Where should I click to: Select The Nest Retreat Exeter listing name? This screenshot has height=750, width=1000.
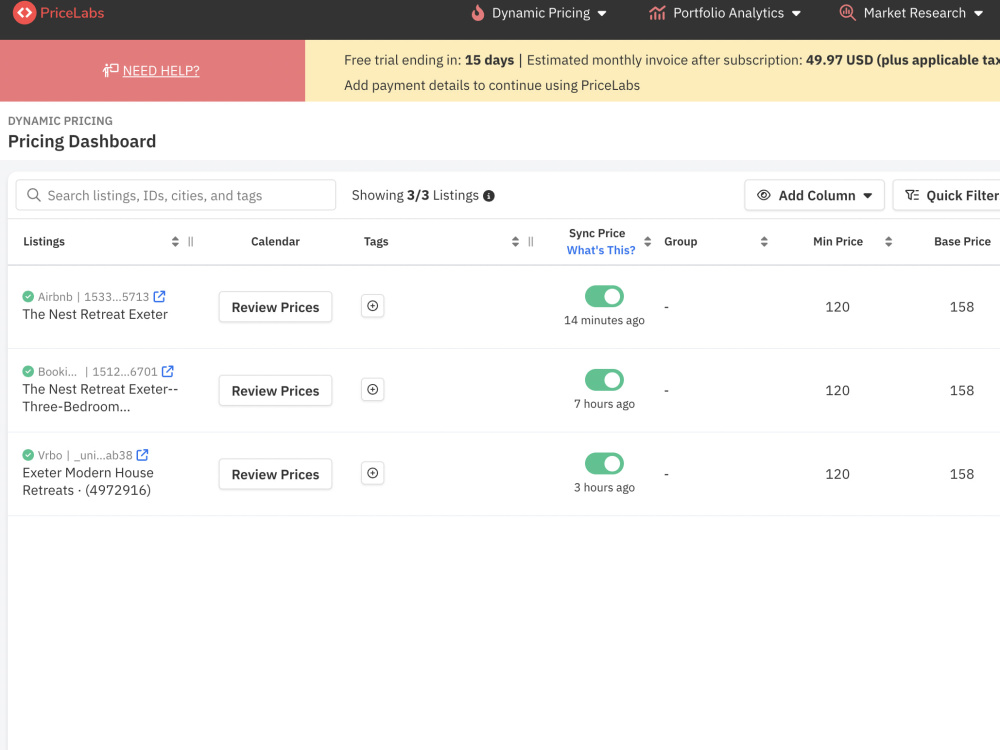(95, 314)
